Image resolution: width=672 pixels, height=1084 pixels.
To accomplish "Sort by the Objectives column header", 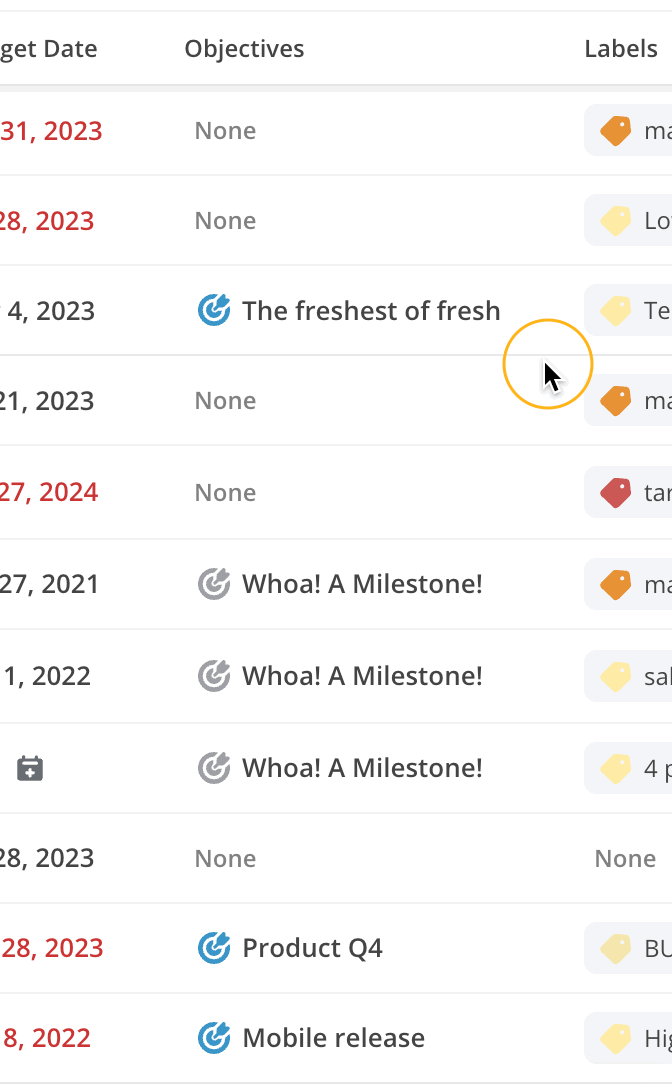I will tap(244, 49).
